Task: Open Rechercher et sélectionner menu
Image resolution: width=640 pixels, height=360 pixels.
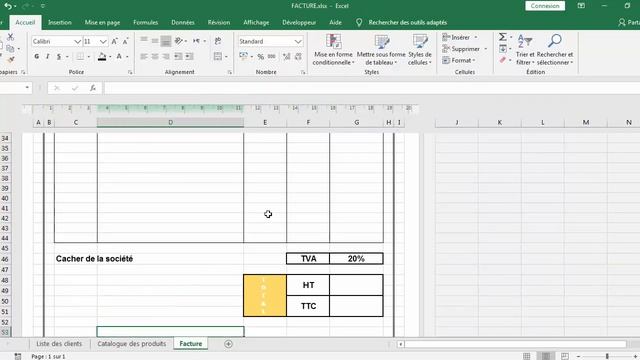Action: (x=555, y=50)
